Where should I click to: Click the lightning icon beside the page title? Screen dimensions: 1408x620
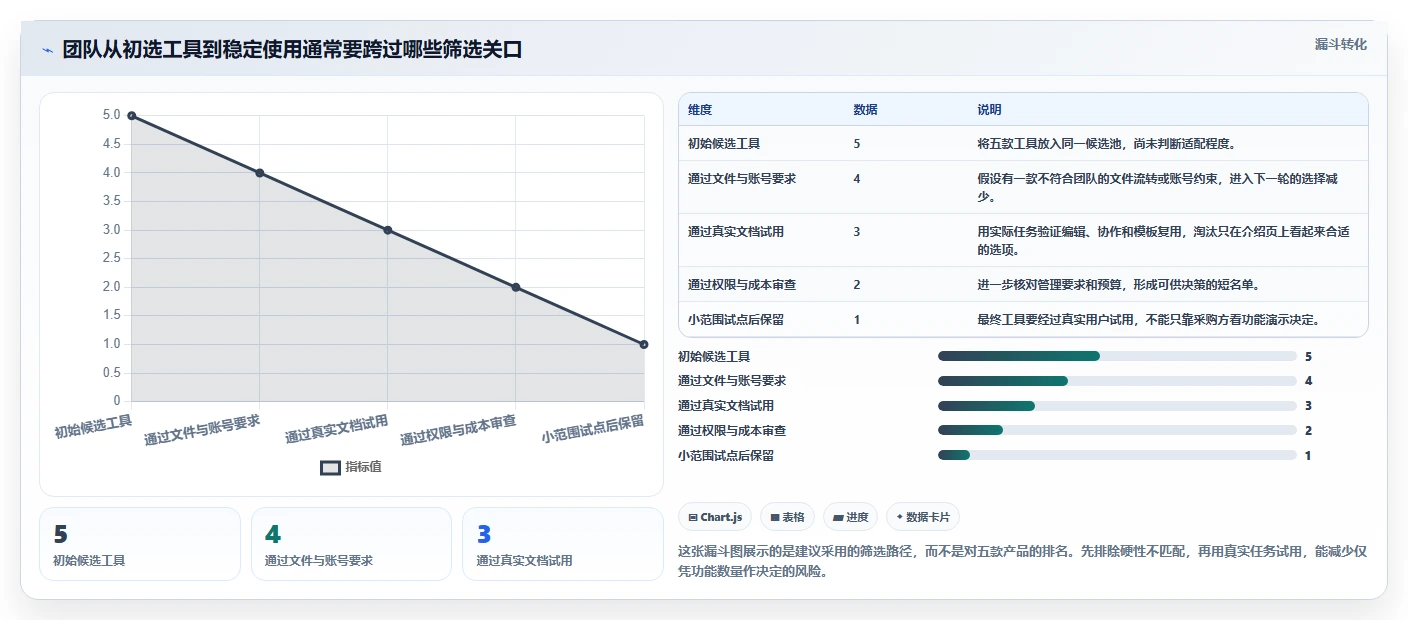(47, 50)
